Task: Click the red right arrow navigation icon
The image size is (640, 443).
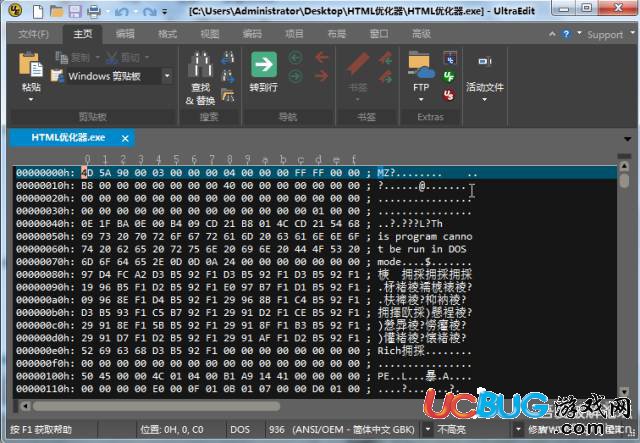Action: pyautogui.click(x=322, y=76)
